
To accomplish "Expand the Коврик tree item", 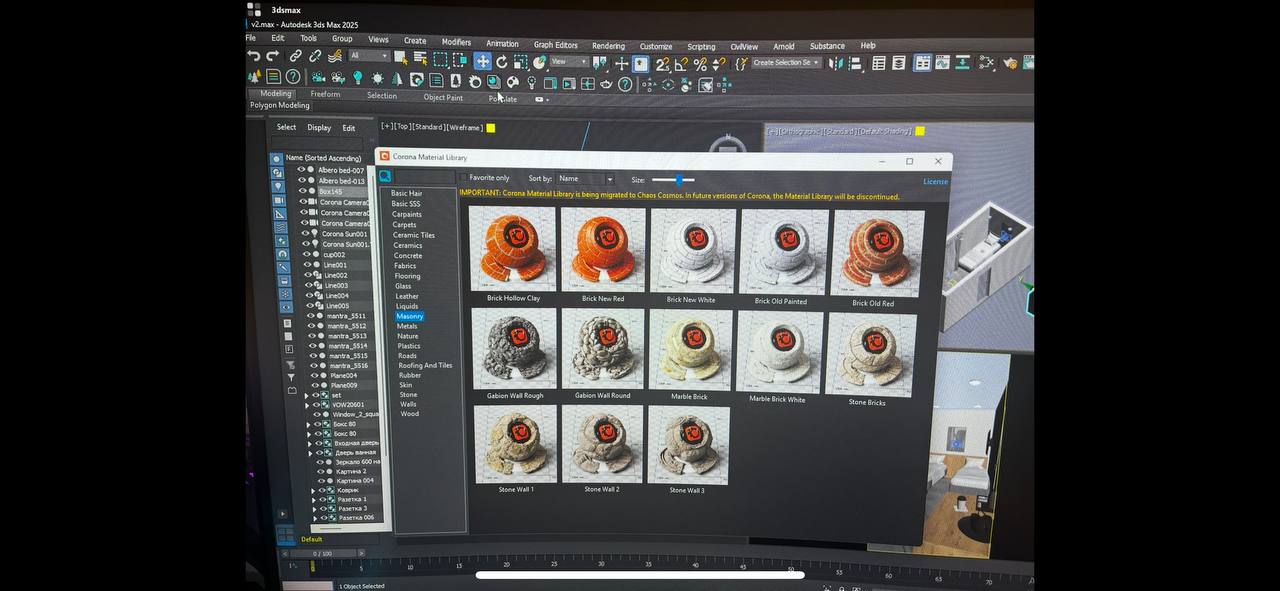I will pyautogui.click(x=313, y=491).
